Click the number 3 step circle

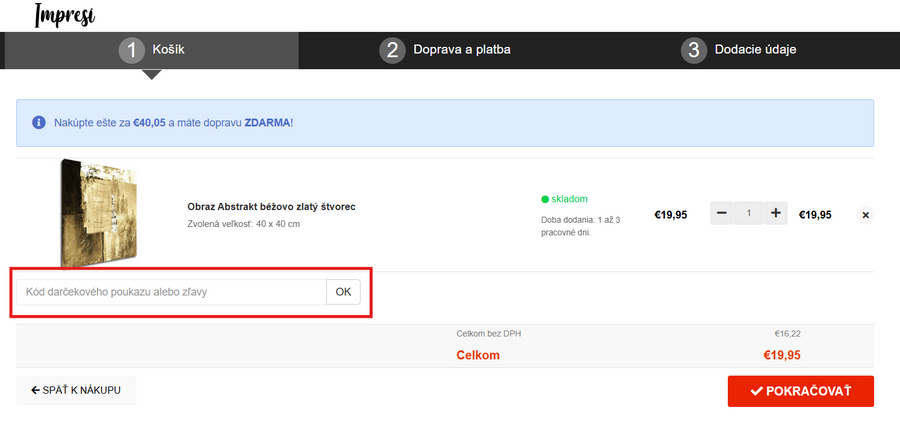[x=694, y=50]
